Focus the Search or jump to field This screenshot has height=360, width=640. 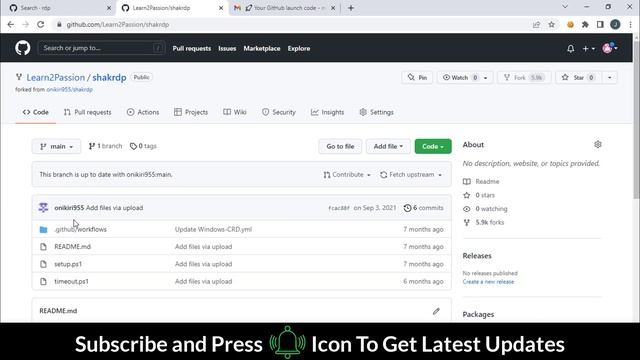pyautogui.click(x=101, y=48)
